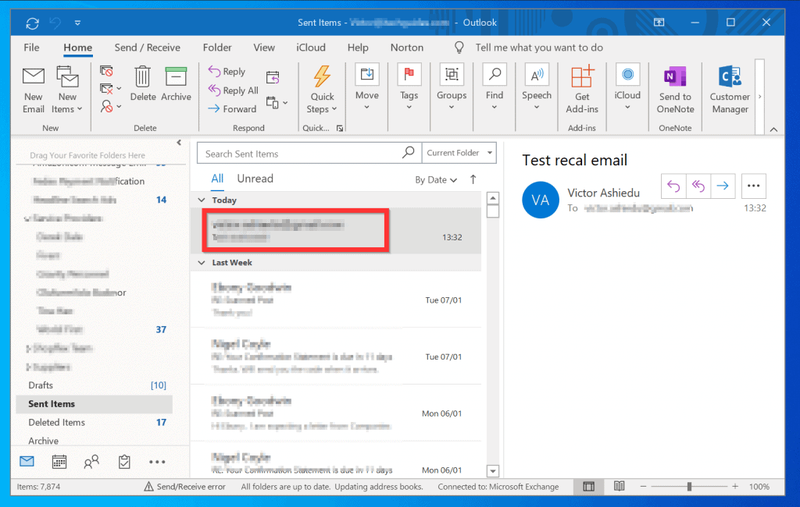The width and height of the screenshot is (800, 507).
Task: Open the File tab
Action: (31, 47)
